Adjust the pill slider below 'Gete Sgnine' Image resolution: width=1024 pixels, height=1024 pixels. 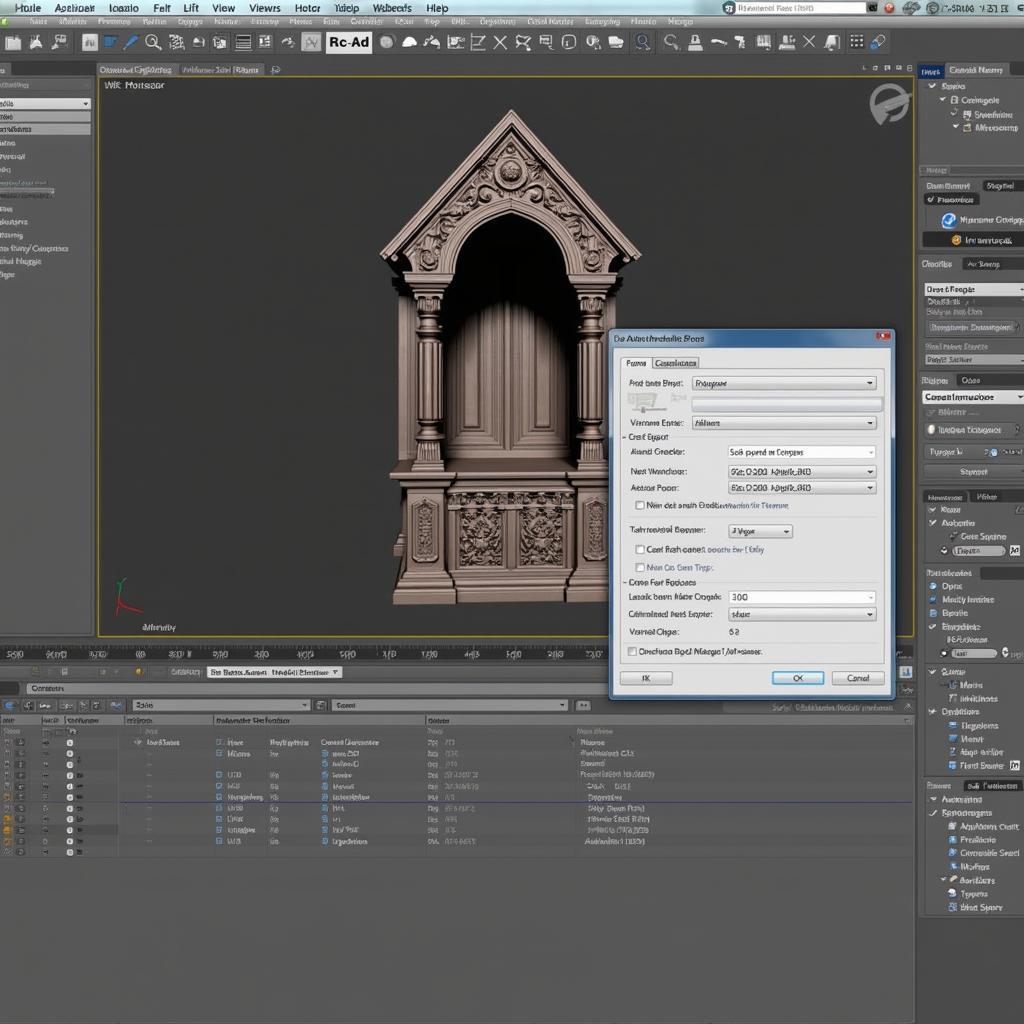tap(978, 551)
